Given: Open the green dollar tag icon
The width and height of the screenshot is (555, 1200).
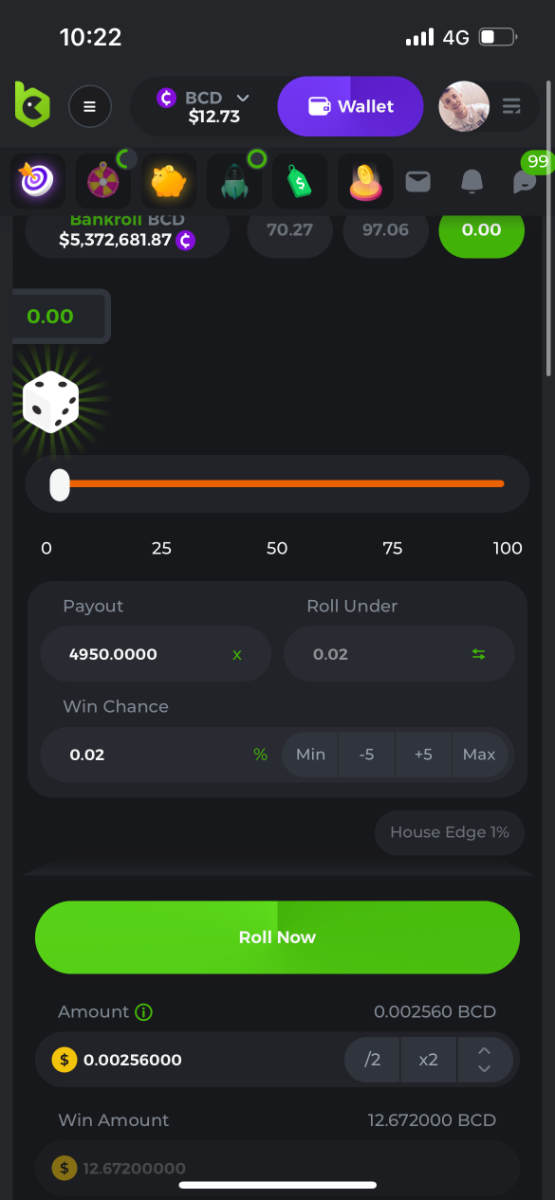Looking at the screenshot, I should pos(298,181).
